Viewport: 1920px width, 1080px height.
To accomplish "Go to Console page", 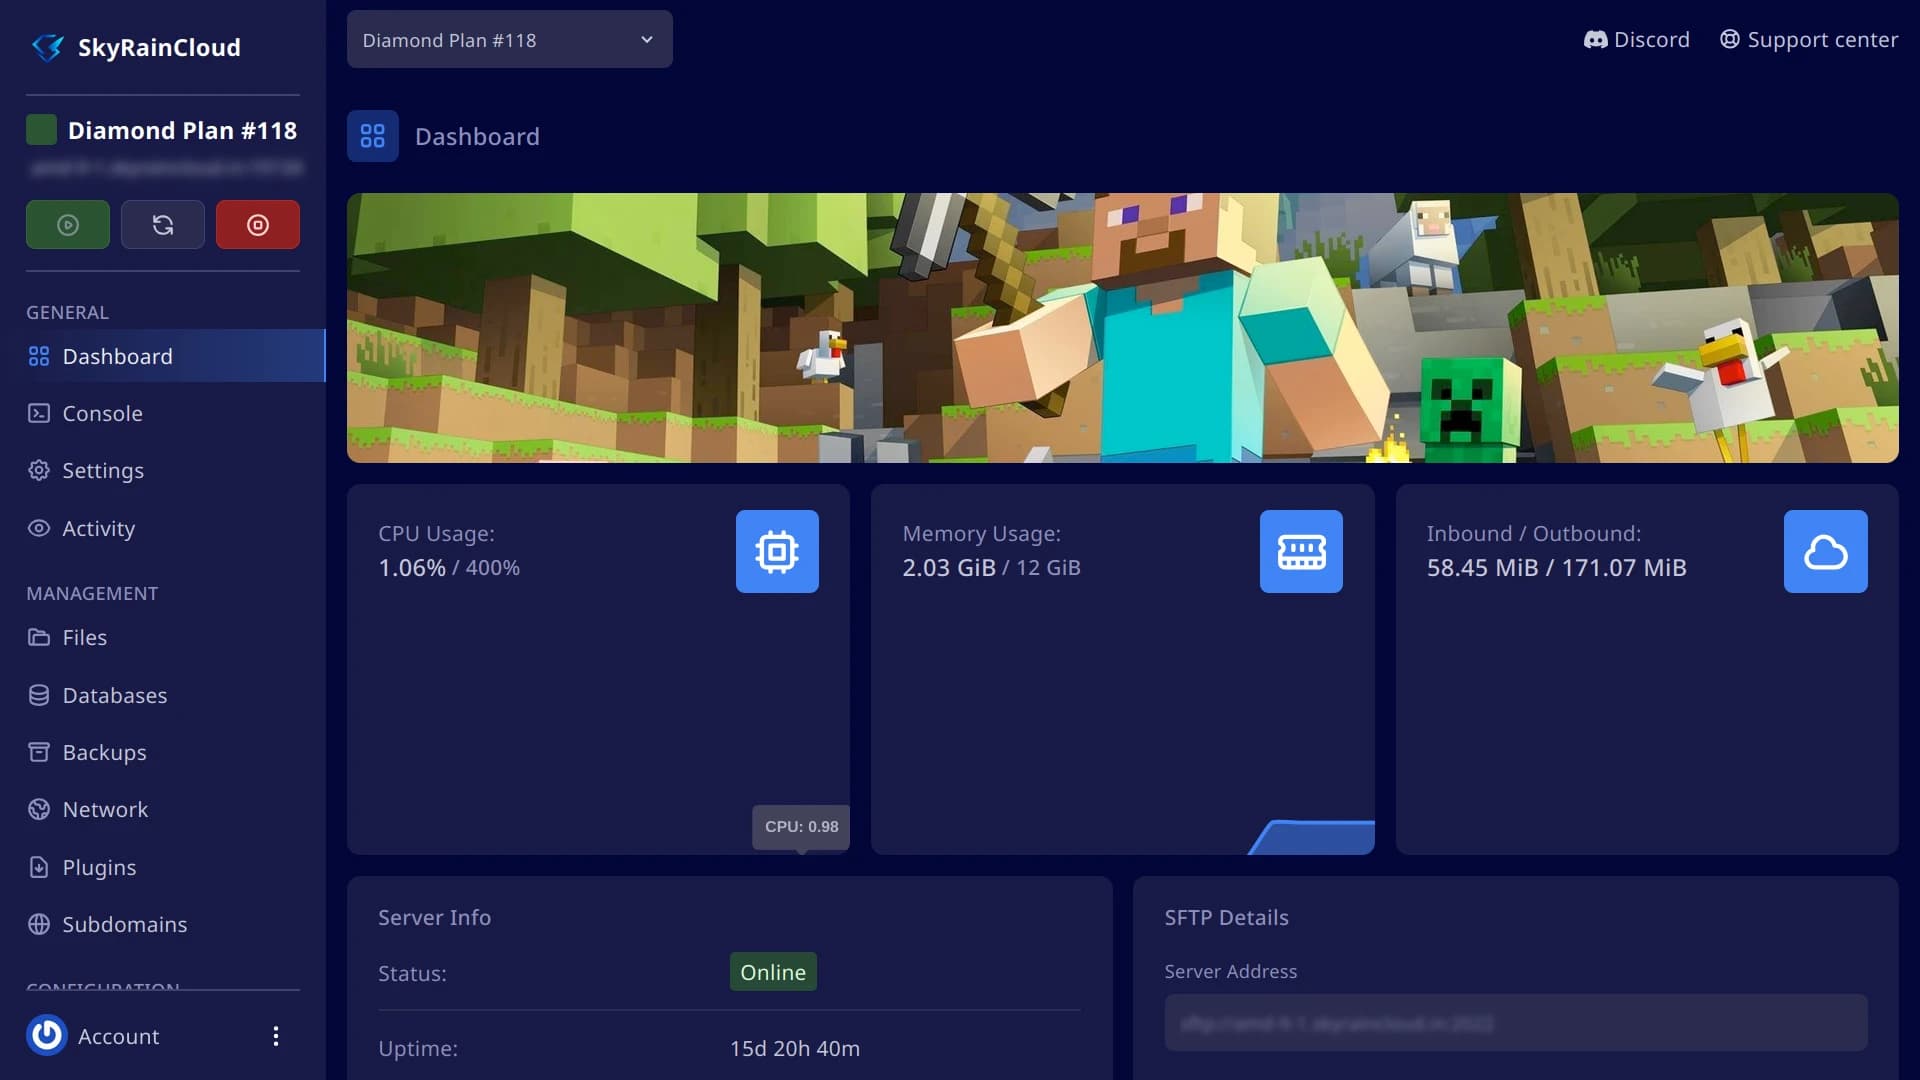I will click(x=163, y=413).
